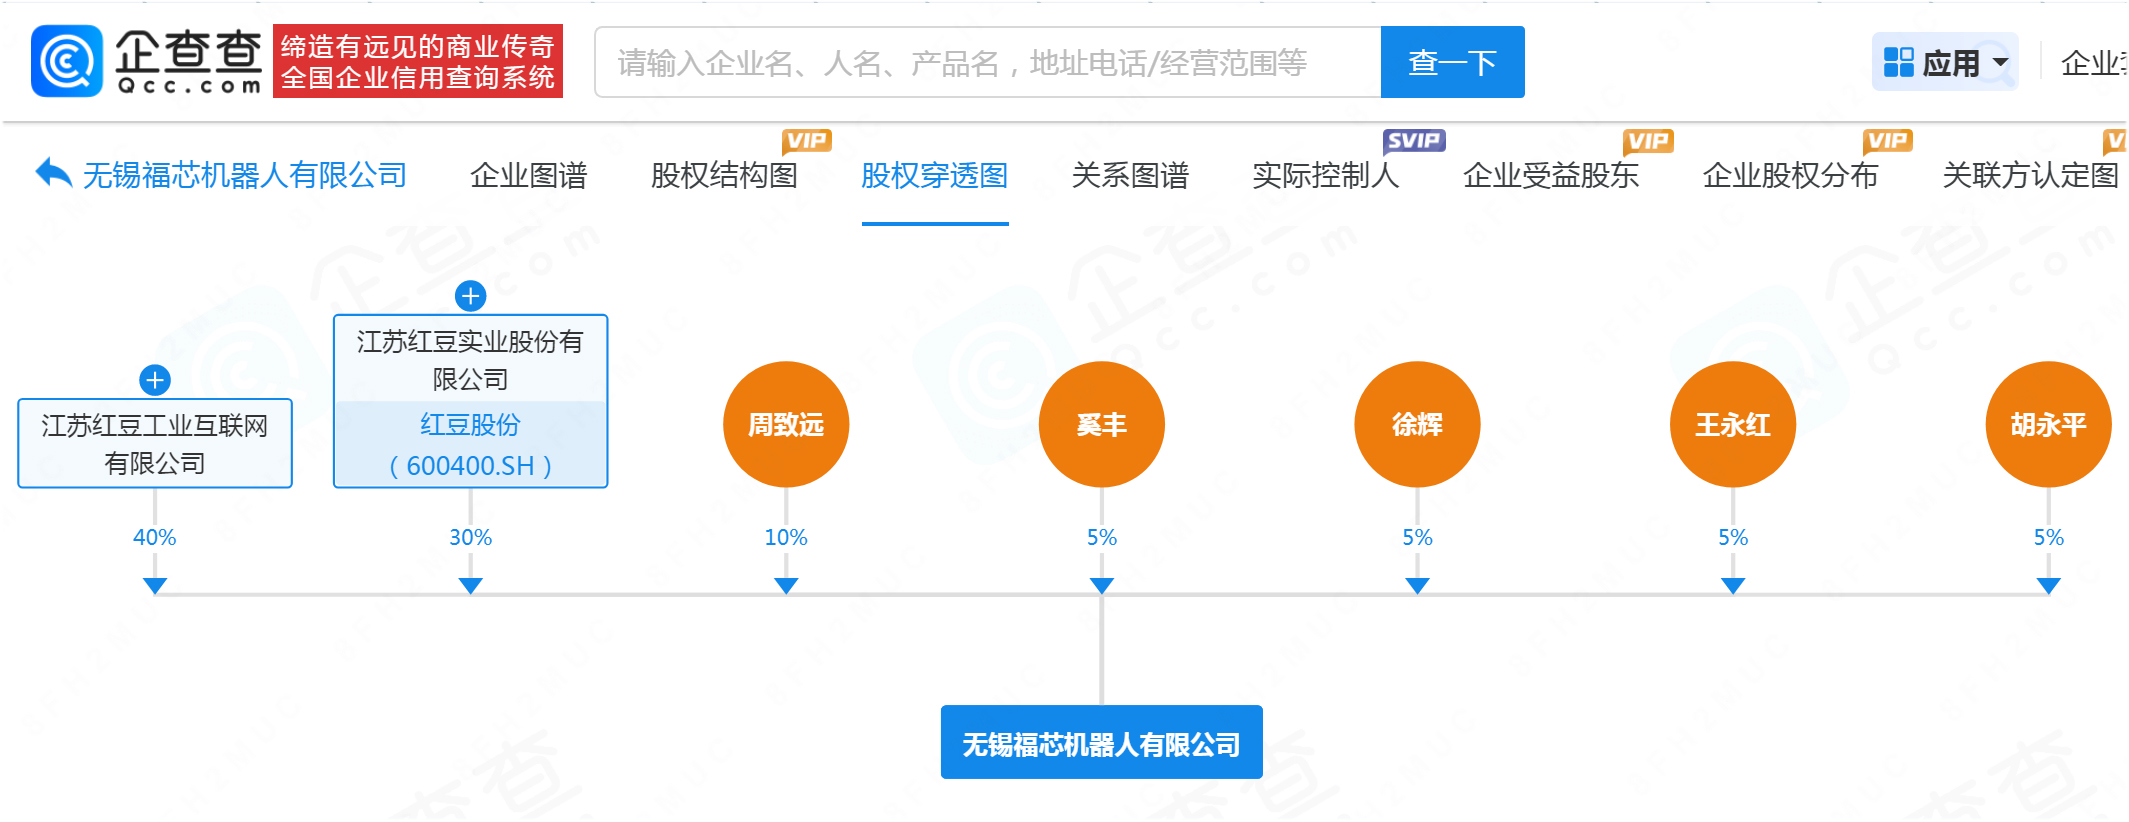Open the 关系图谱 tab

pyautogui.click(x=1130, y=176)
